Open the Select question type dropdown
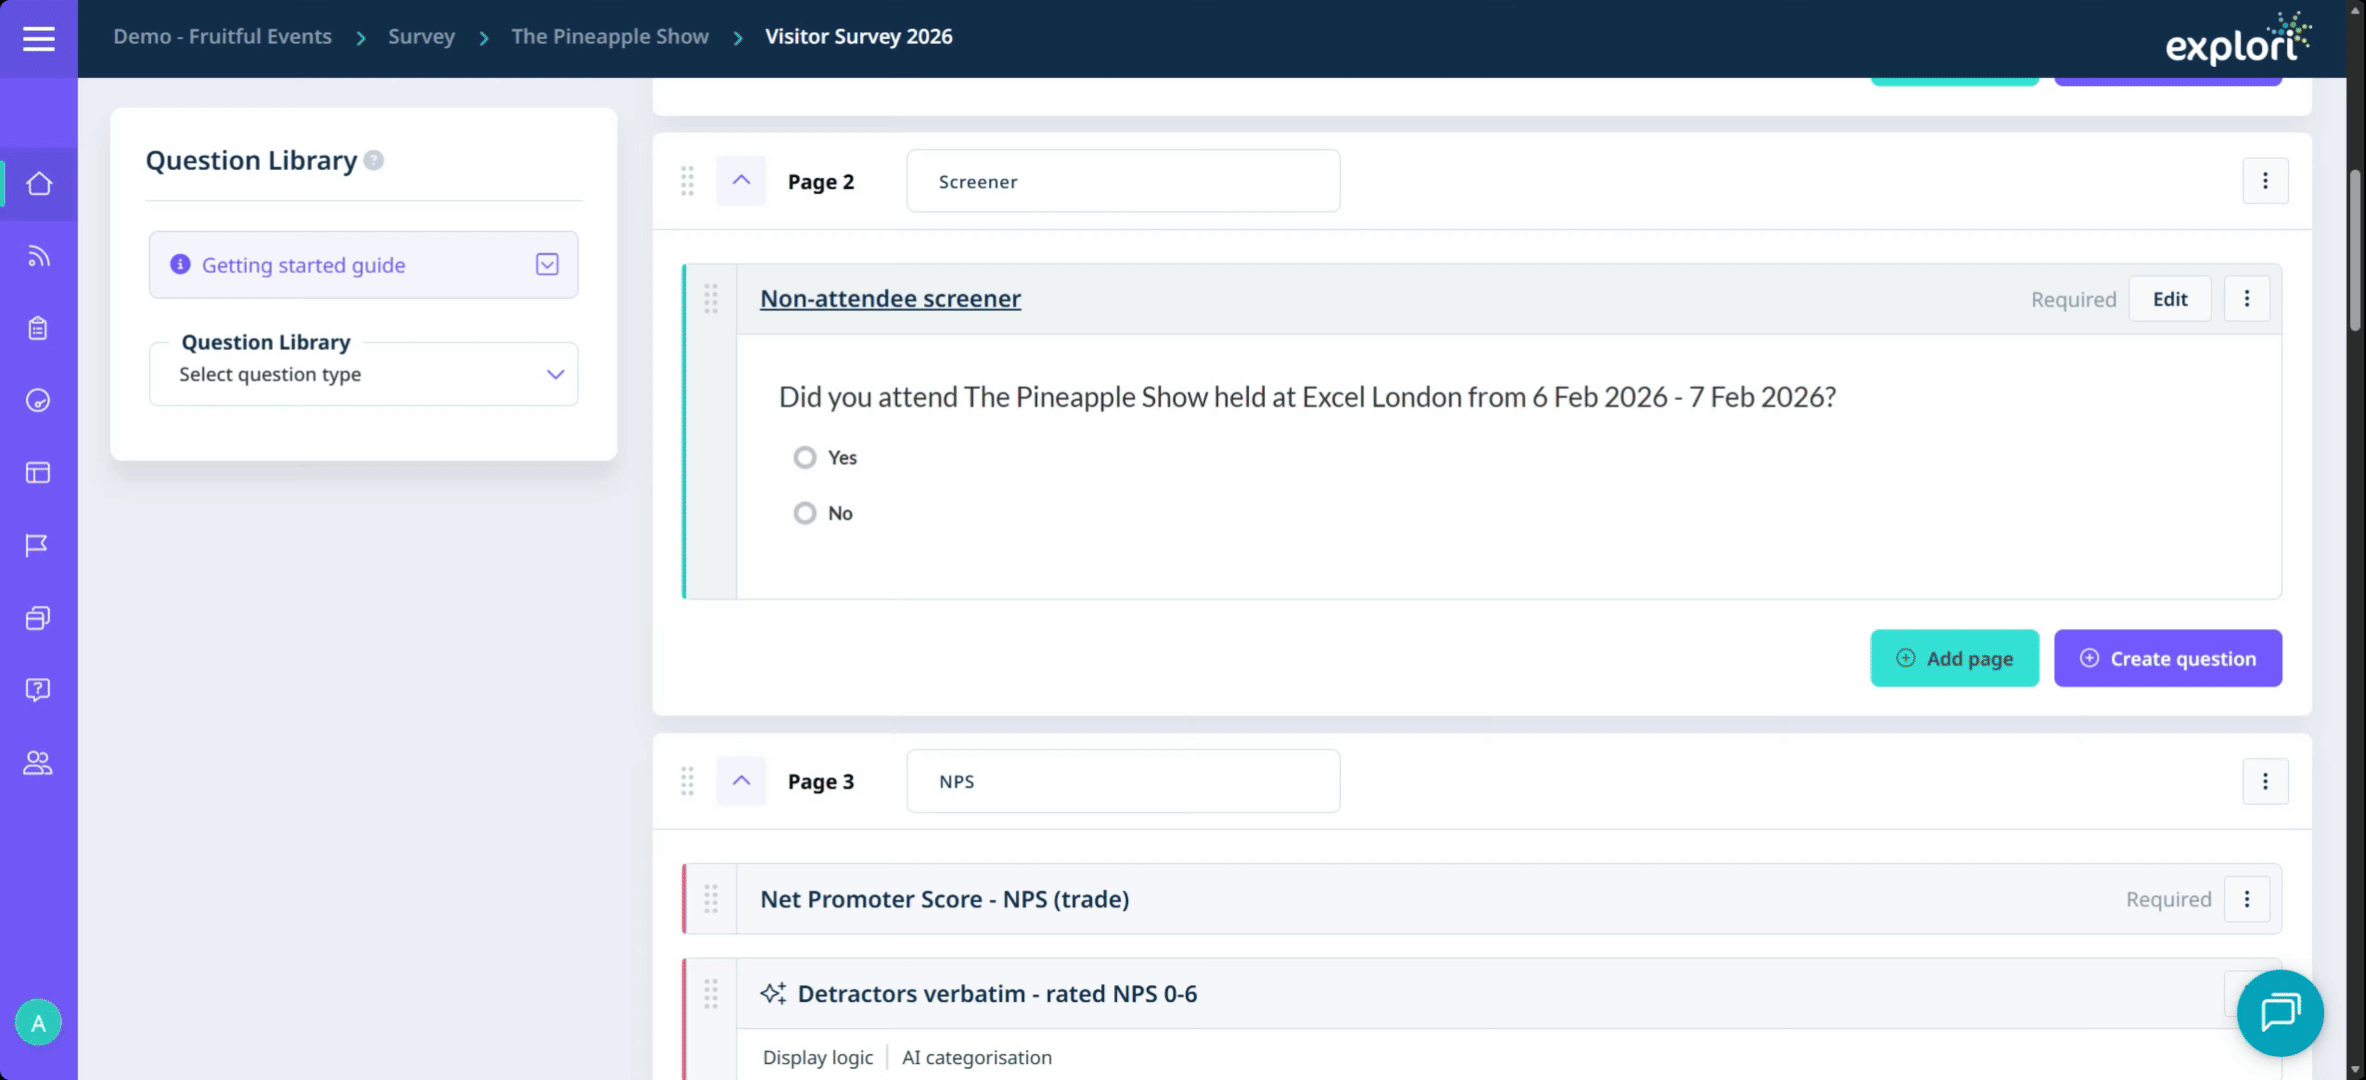 tap(364, 374)
